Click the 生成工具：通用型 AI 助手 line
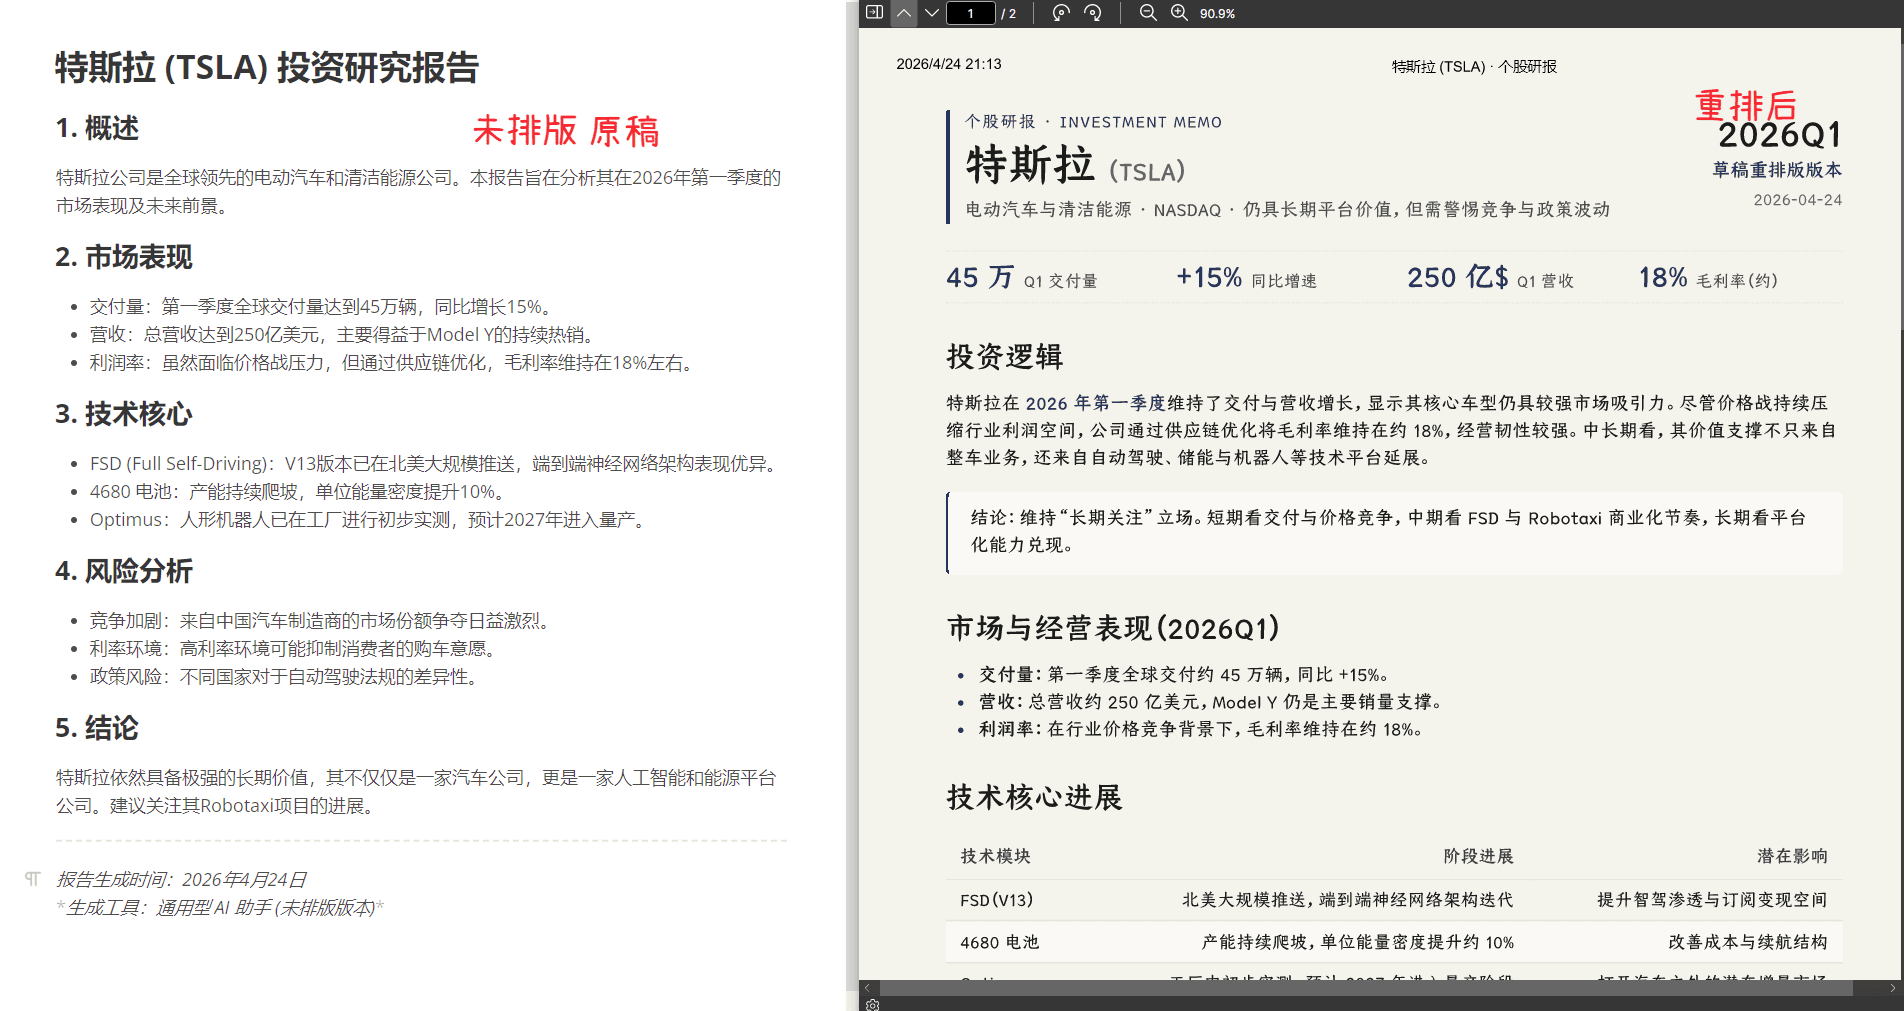The width and height of the screenshot is (1904, 1011). 220,908
